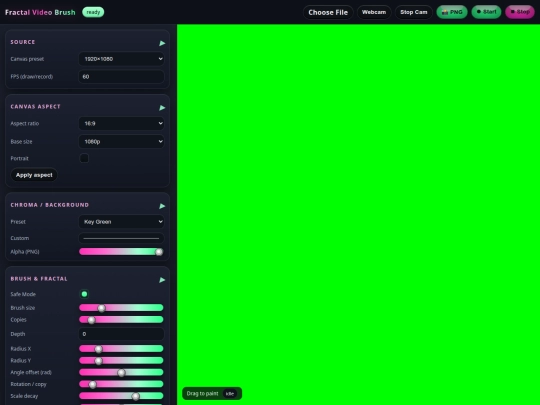Click the Fractal Video Brush title
The height and width of the screenshot is (405, 540).
[x=40, y=12]
